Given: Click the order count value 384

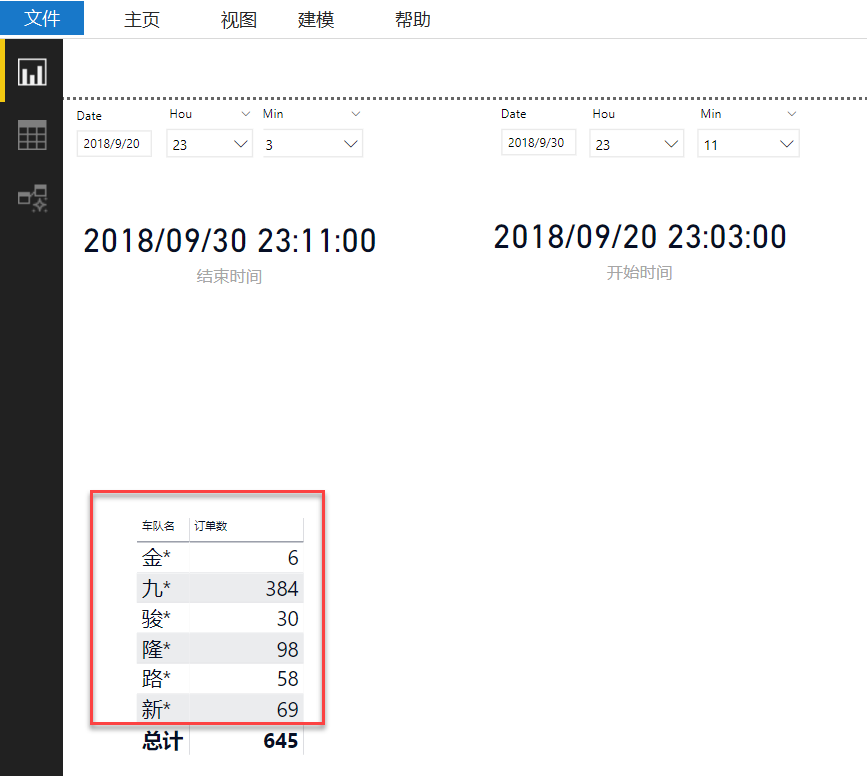Looking at the screenshot, I should pos(282,588).
